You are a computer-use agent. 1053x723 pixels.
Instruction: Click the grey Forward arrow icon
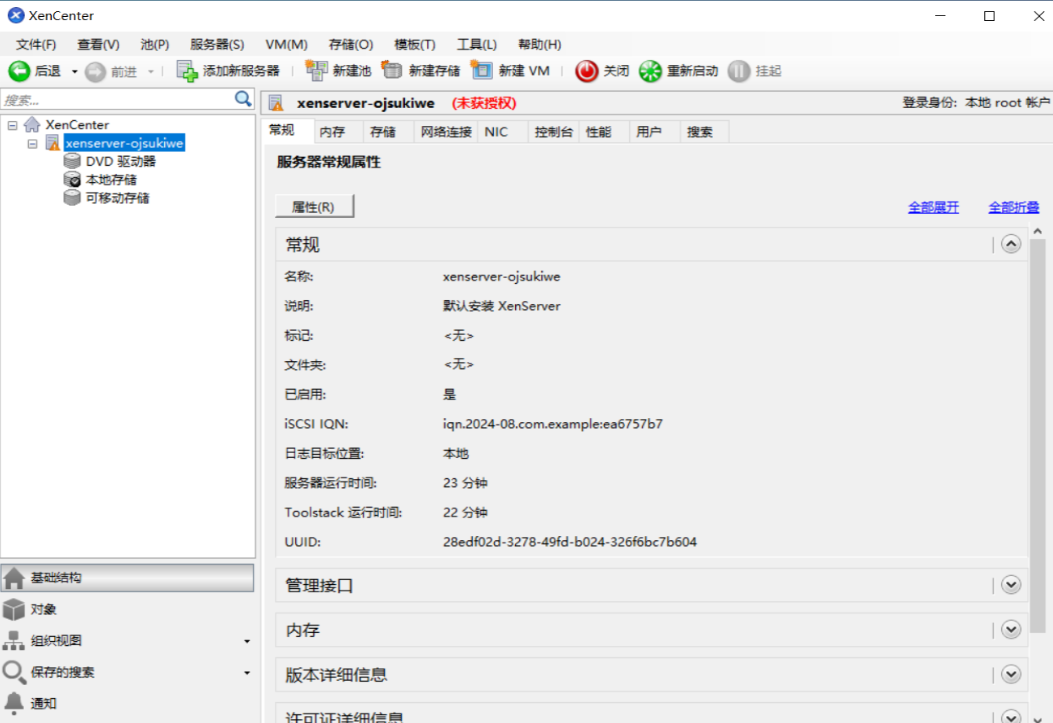95,72
